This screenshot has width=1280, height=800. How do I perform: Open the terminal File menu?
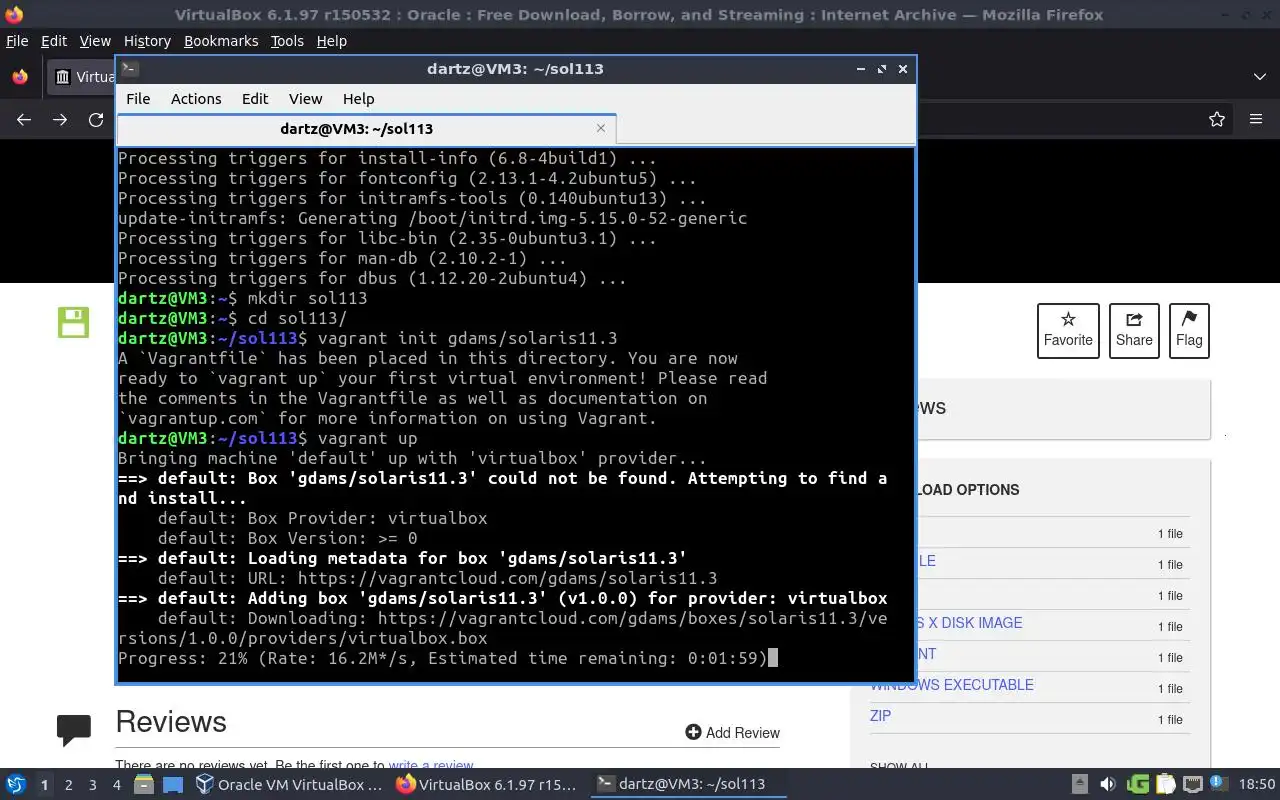pyautogui.click(x=138, y=98)
